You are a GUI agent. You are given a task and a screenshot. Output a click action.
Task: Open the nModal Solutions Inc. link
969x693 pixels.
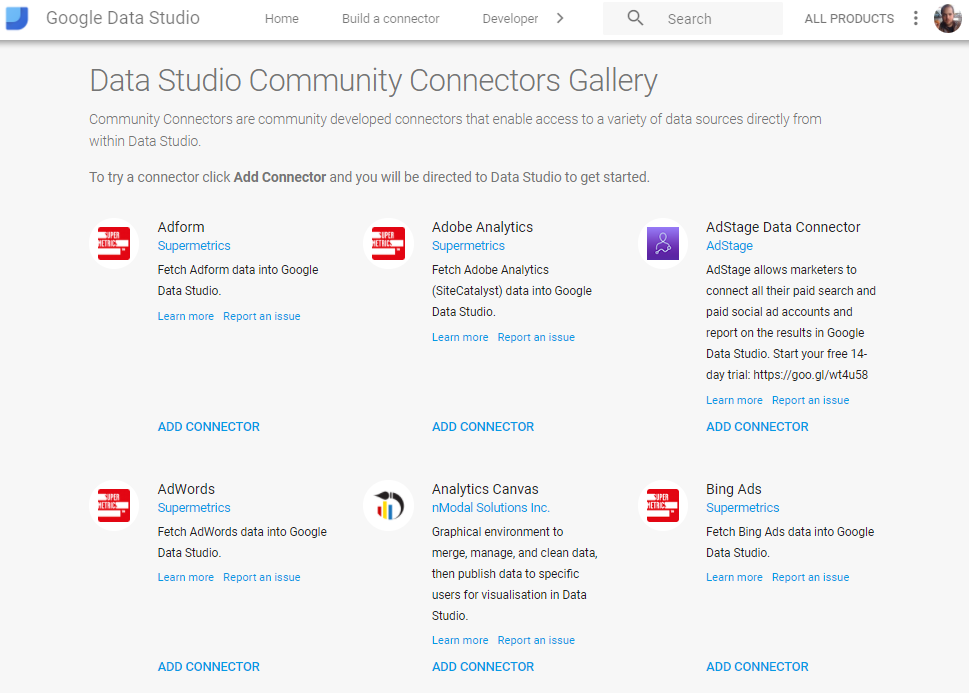click(490, 507)
